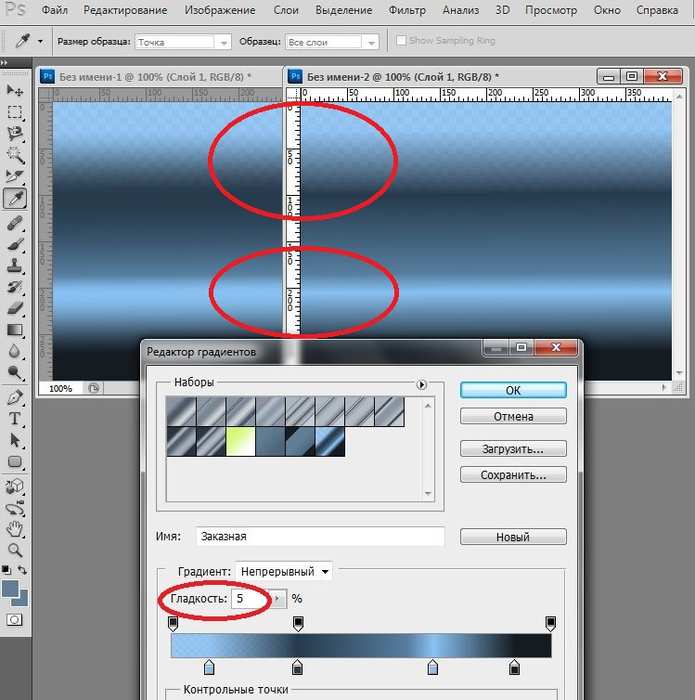Select the Dodge tool
Screen dimensions: 695x700
15,373
